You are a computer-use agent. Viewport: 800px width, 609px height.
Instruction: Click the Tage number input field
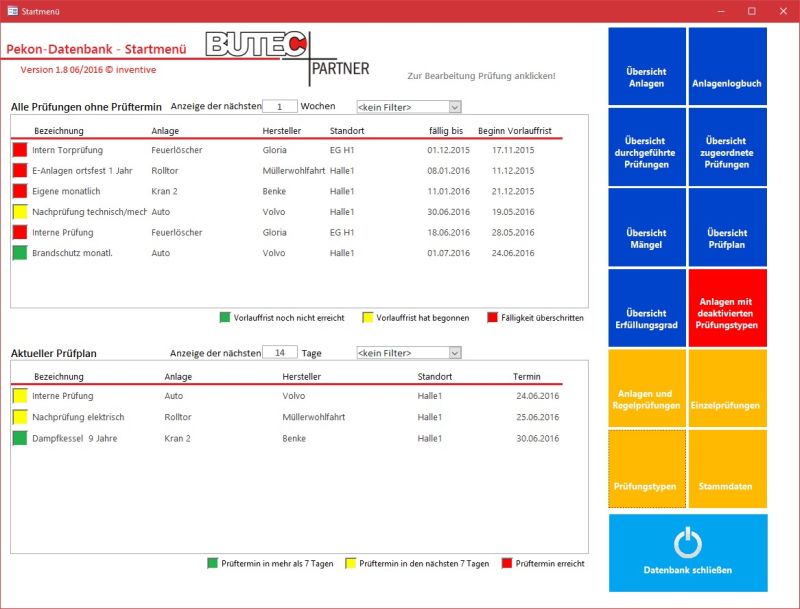point(280,352)
